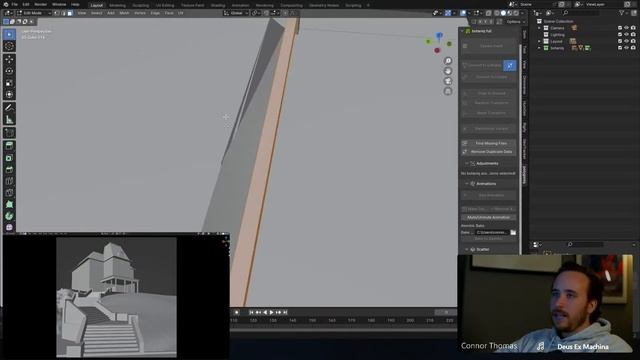Open the Mesh menu in viewport header

point(124,13)
